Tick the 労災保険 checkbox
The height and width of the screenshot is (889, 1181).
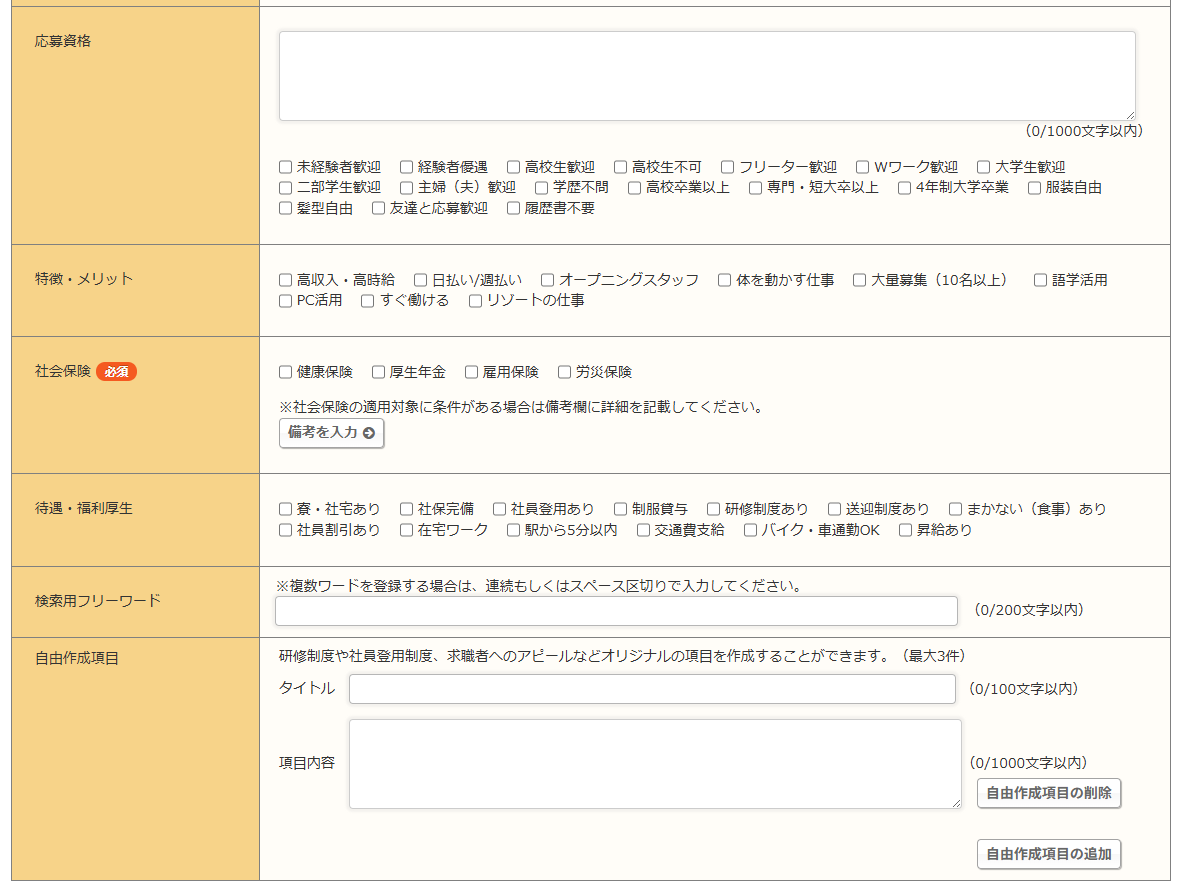pos(565,372)
